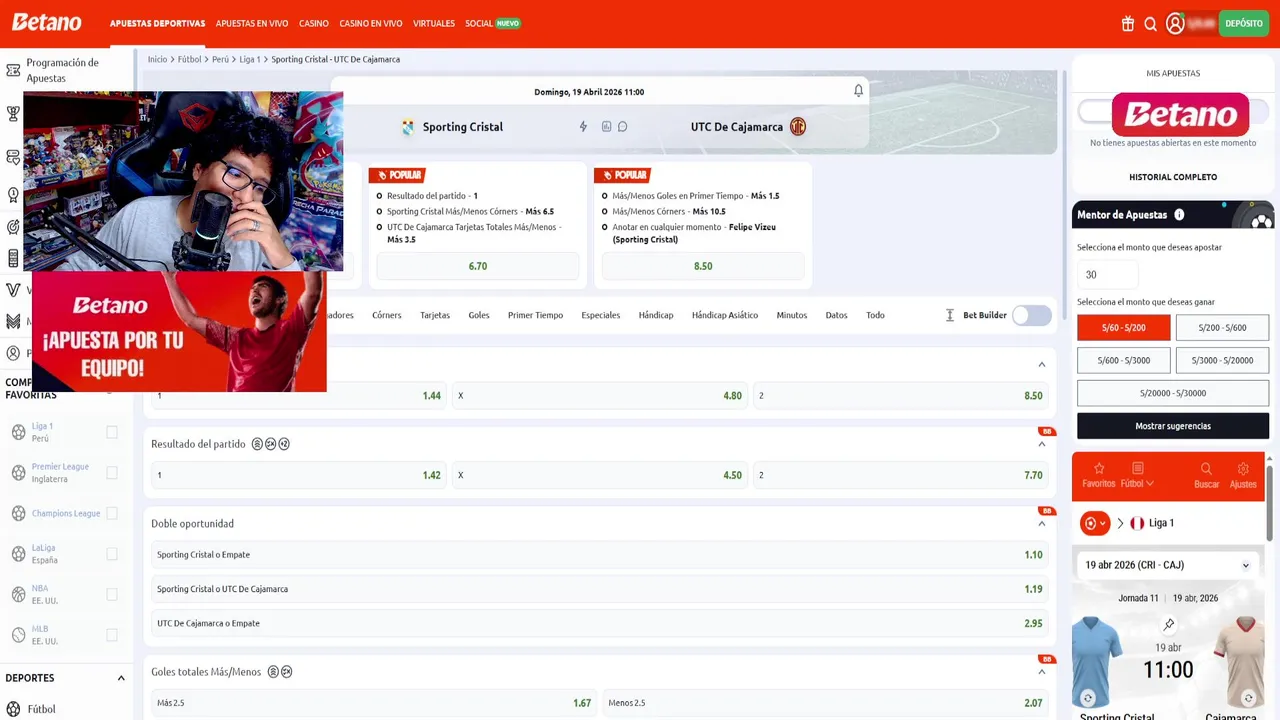Collapse the Goles totales Más/Menos section

click(1041, 672)
